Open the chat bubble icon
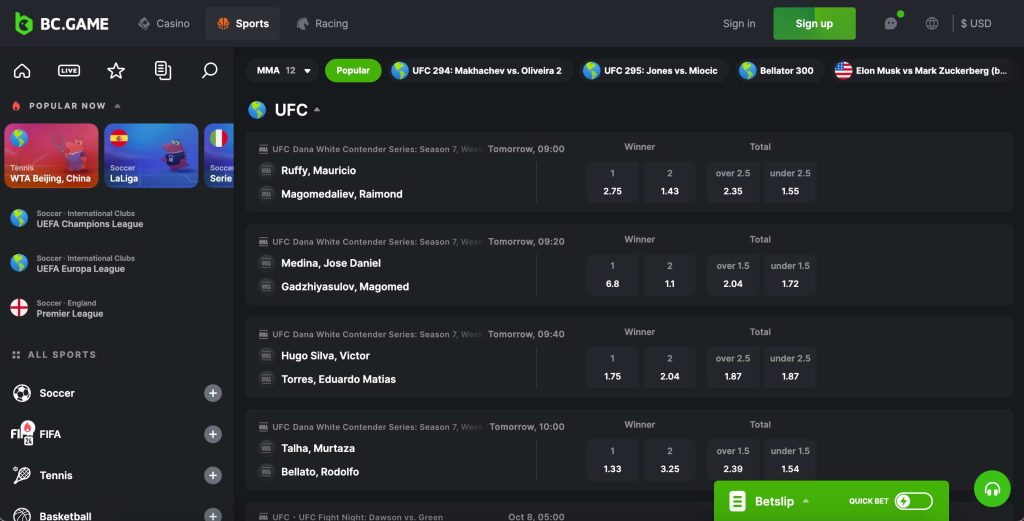1024x521 pixels. [x=891, y=24]
